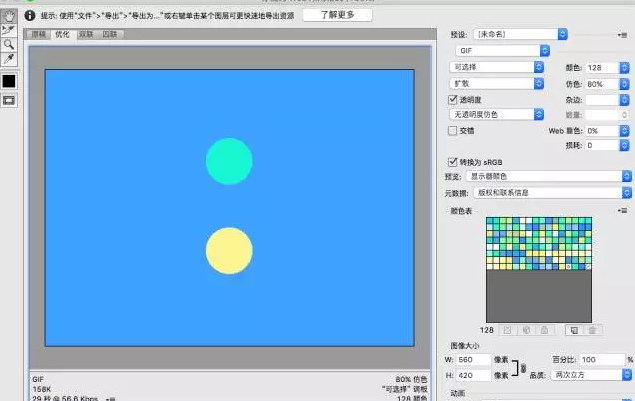Open the GIF file format dropdown
This screenshot has width=635, height=401.
pos(503,51)
